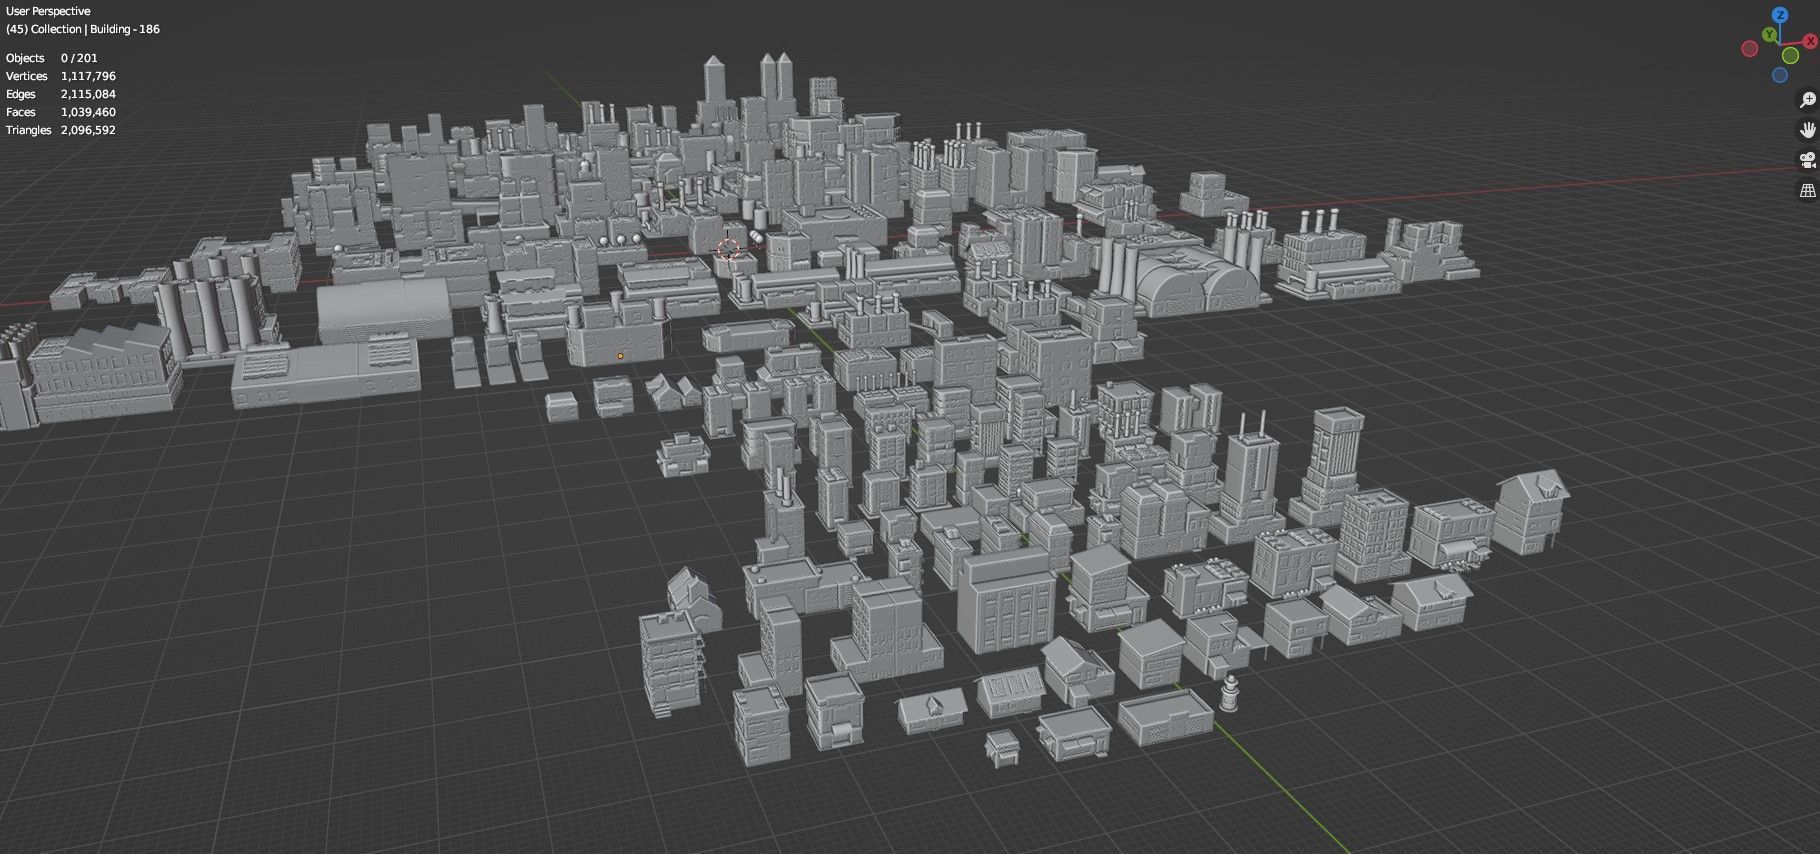Click the blue Z axis on the navigation gizmo
1820x854 pixels.
click(x=1780, y=15)
